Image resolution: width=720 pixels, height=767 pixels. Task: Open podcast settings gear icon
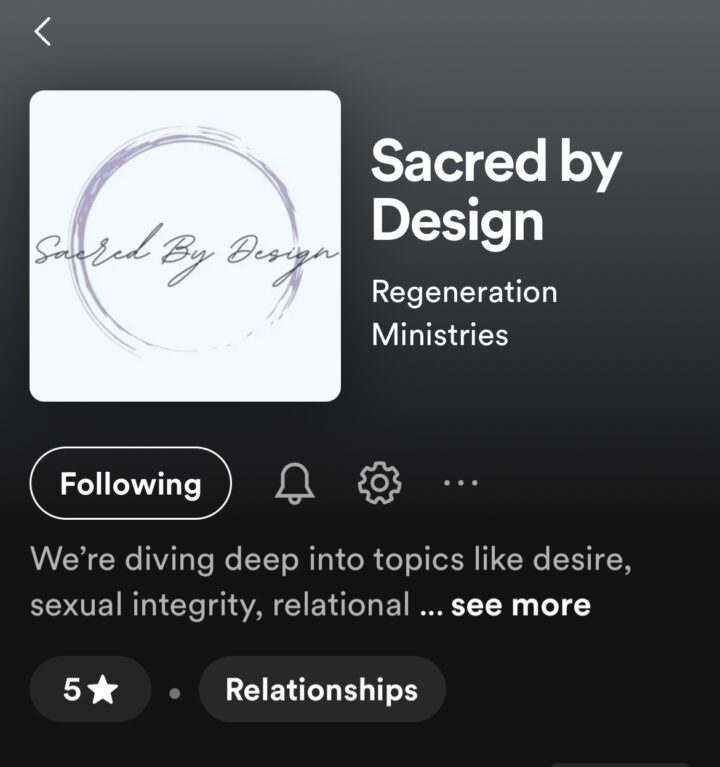click(379, 484)
